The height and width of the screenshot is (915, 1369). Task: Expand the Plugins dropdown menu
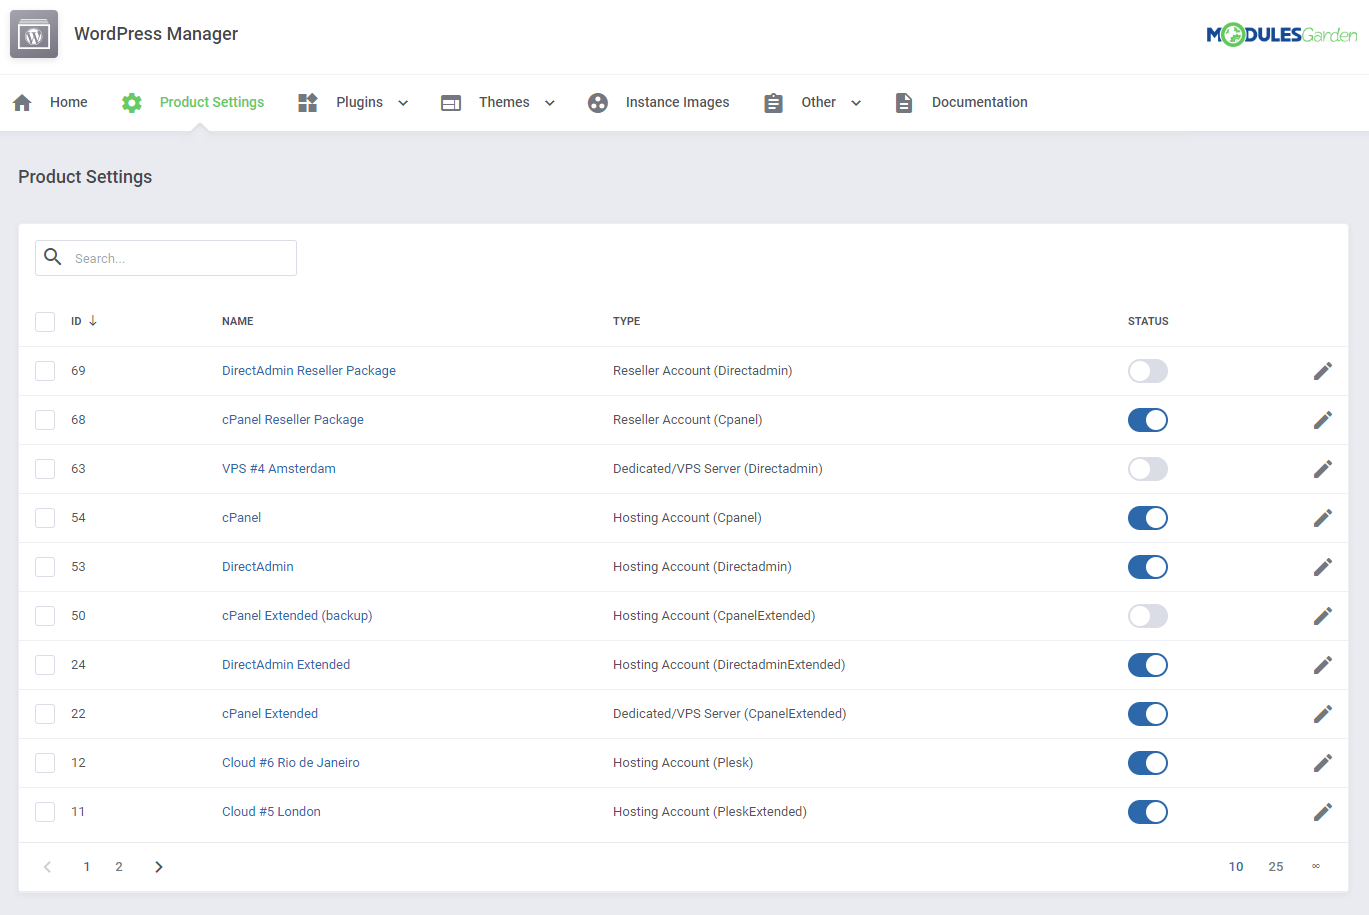pyautogui.click(x=403, y=102)
